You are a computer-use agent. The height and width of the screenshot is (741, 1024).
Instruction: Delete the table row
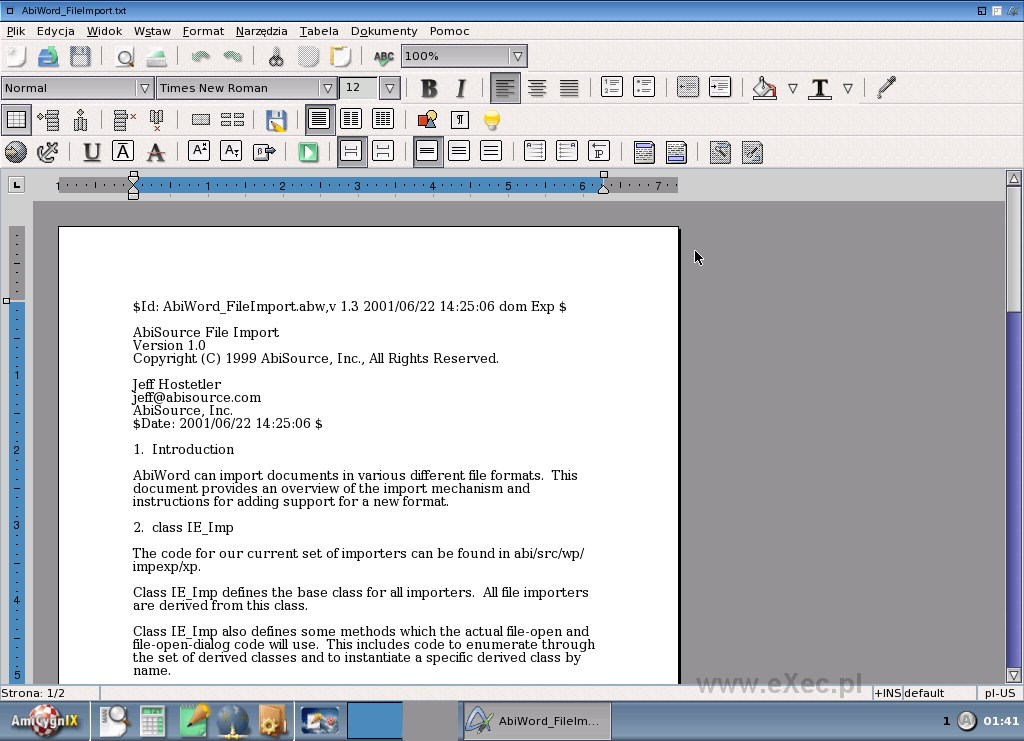tap(124, 119)
